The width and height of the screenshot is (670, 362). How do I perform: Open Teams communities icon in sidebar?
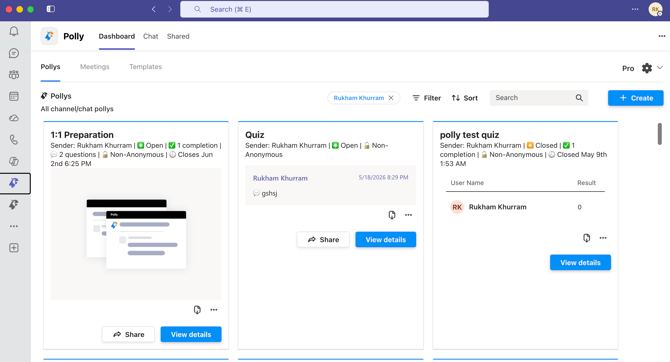14,75
